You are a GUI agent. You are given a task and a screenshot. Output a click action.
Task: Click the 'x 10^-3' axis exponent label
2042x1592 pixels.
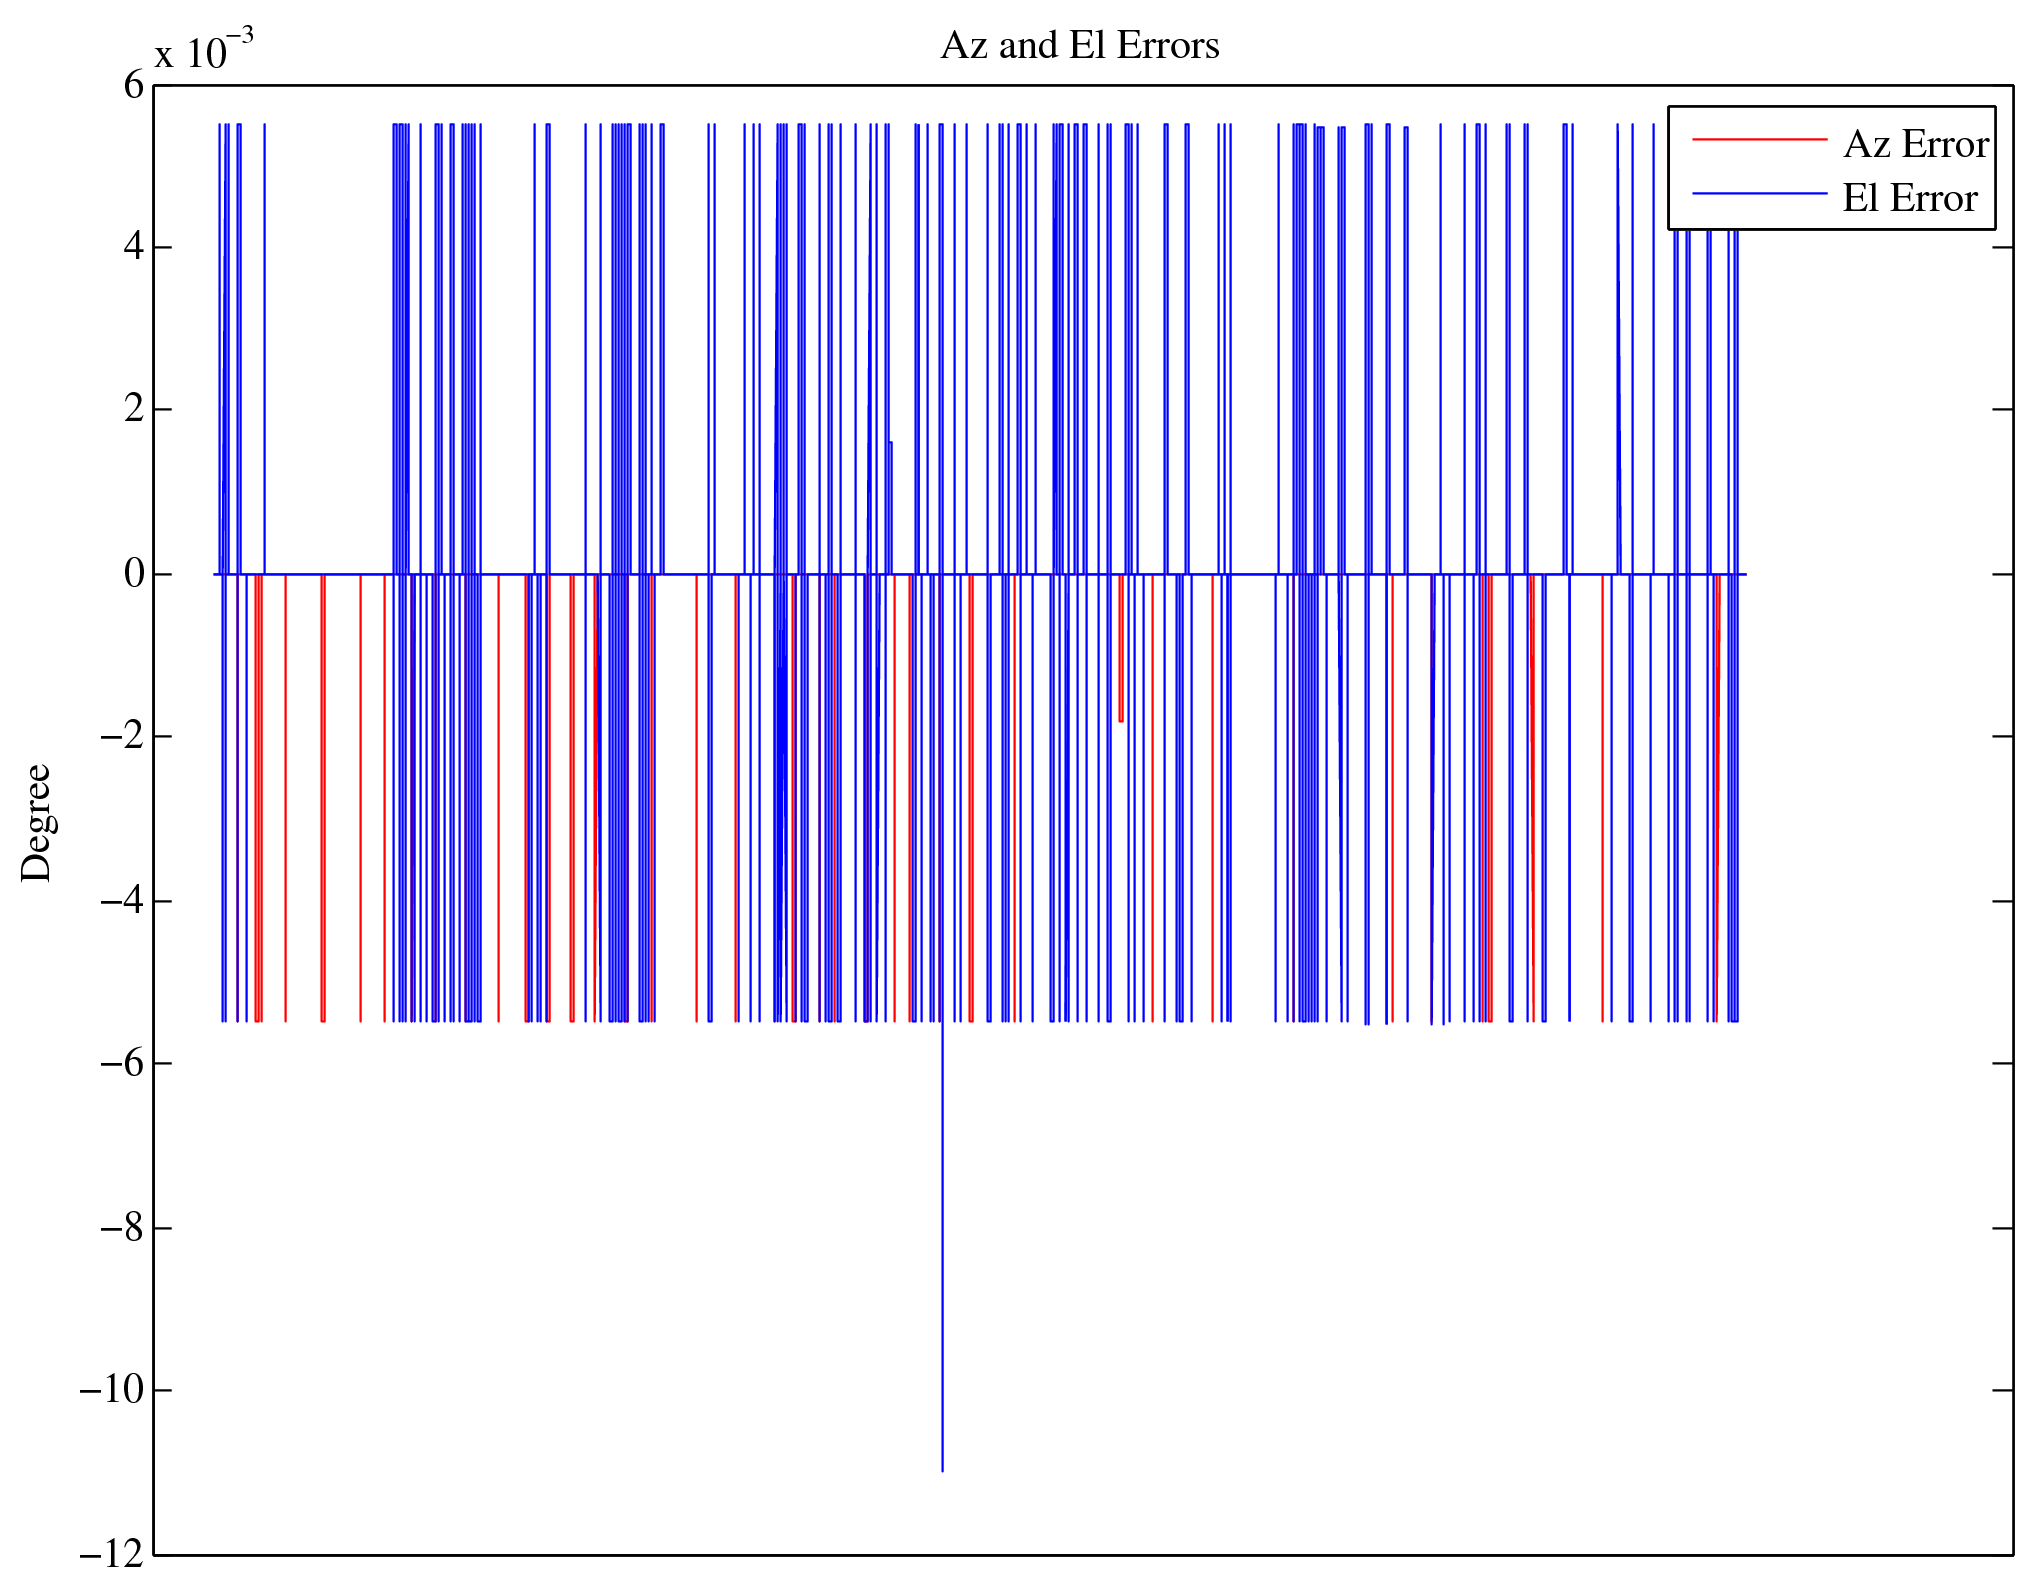click(204, 50)
